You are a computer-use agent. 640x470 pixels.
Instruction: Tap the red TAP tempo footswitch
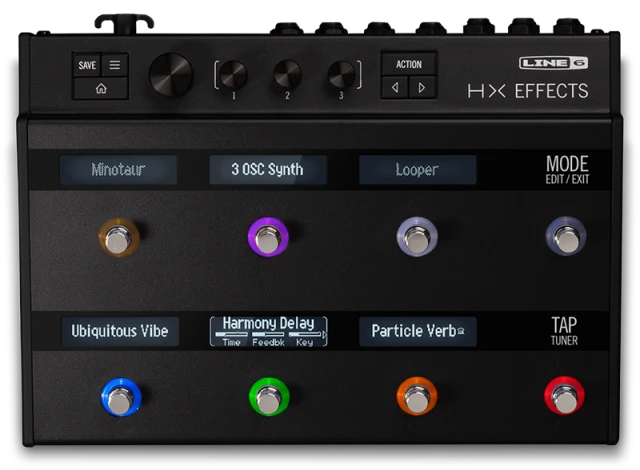click(564, 395)
